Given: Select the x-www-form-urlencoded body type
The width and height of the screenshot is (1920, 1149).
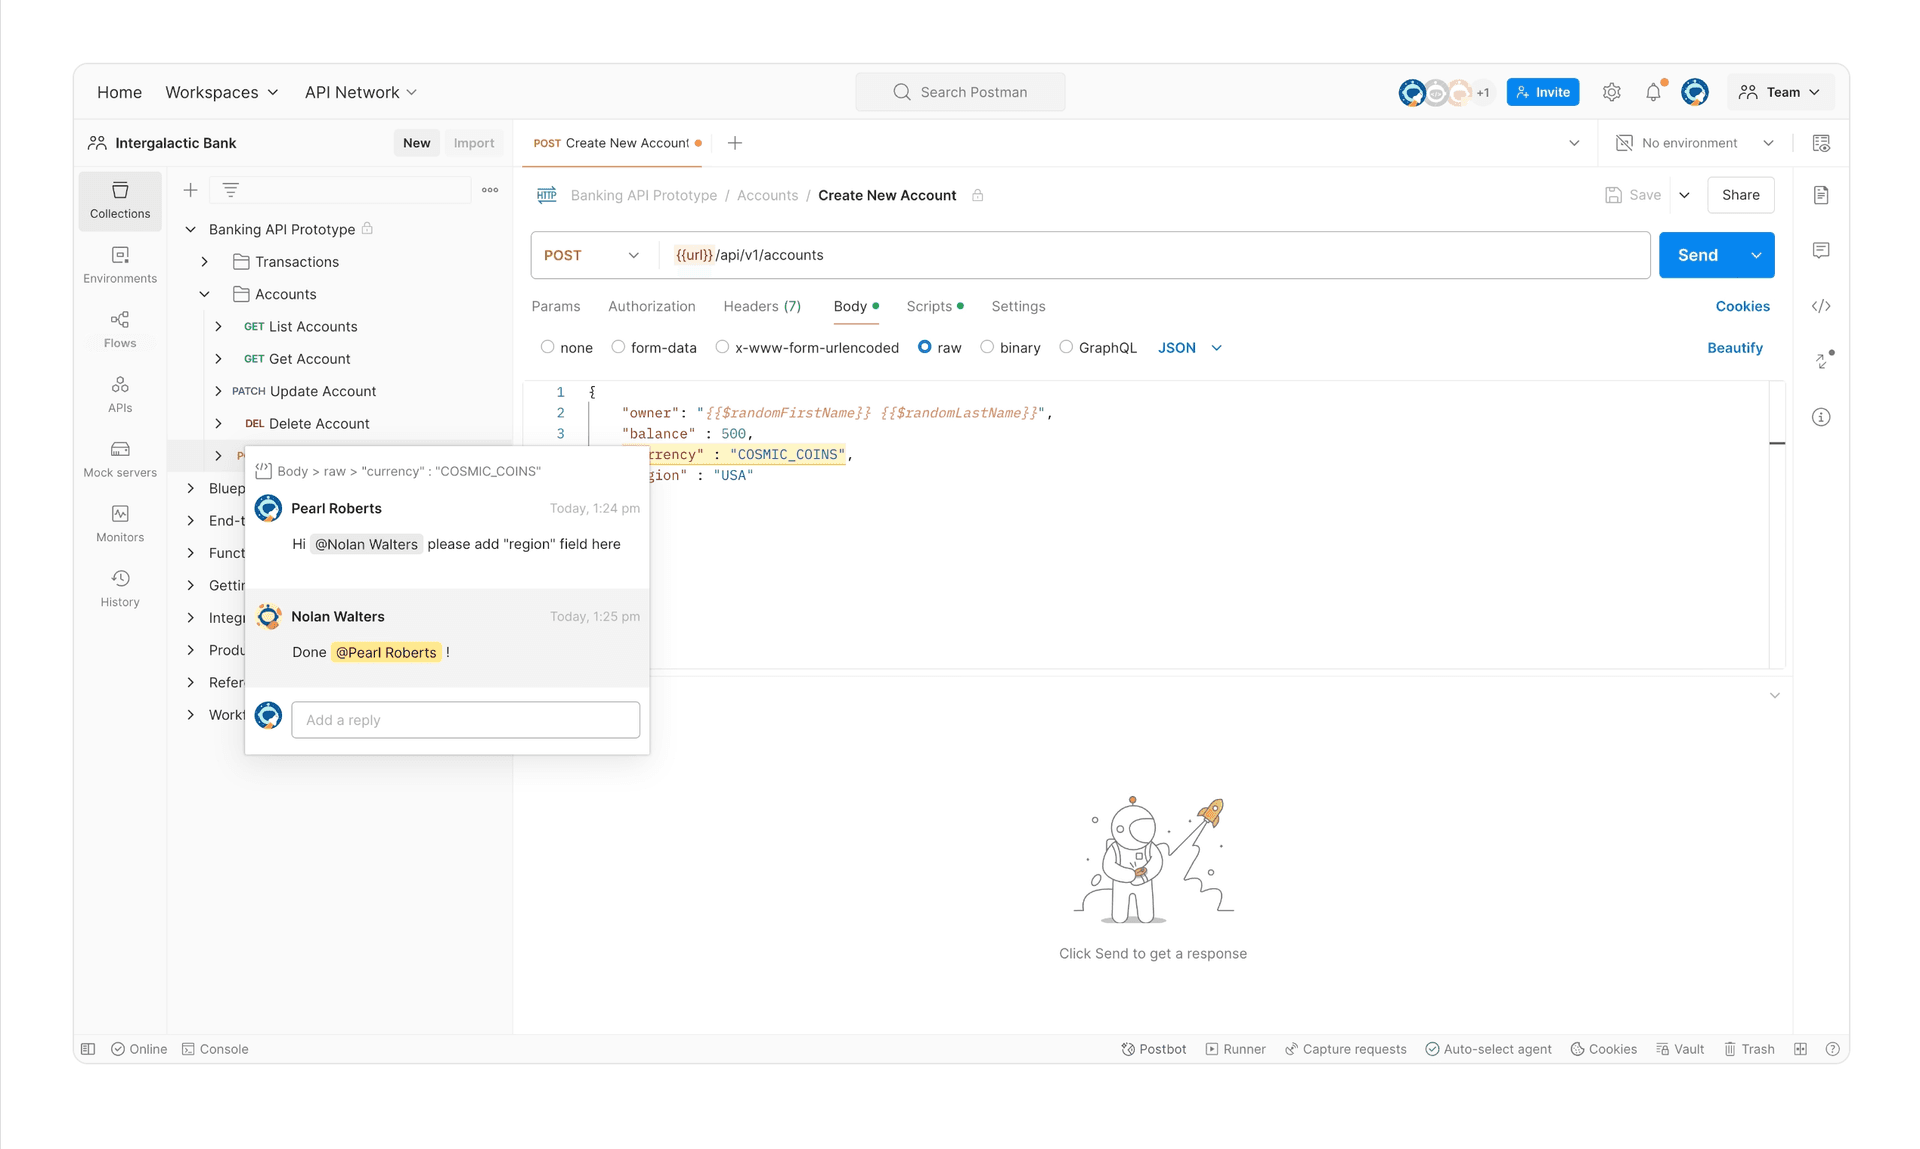Looking at the screenshot, I should (x=722, y=347).
